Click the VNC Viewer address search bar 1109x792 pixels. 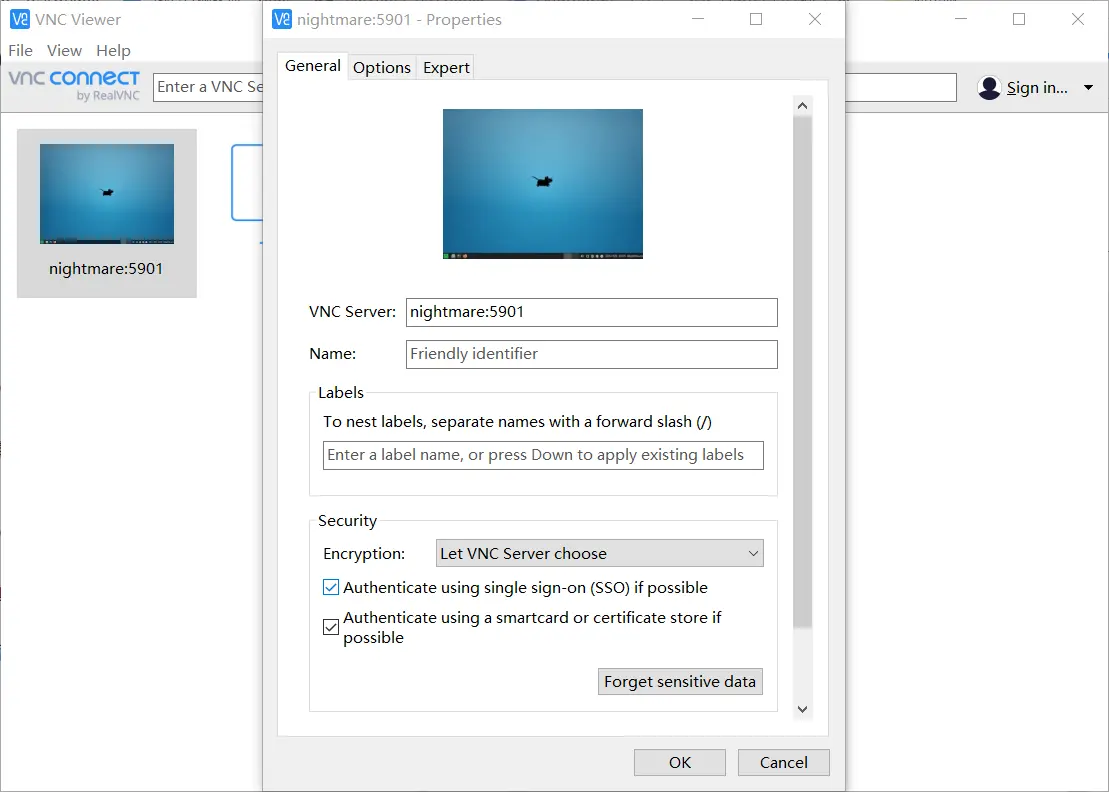209,87
